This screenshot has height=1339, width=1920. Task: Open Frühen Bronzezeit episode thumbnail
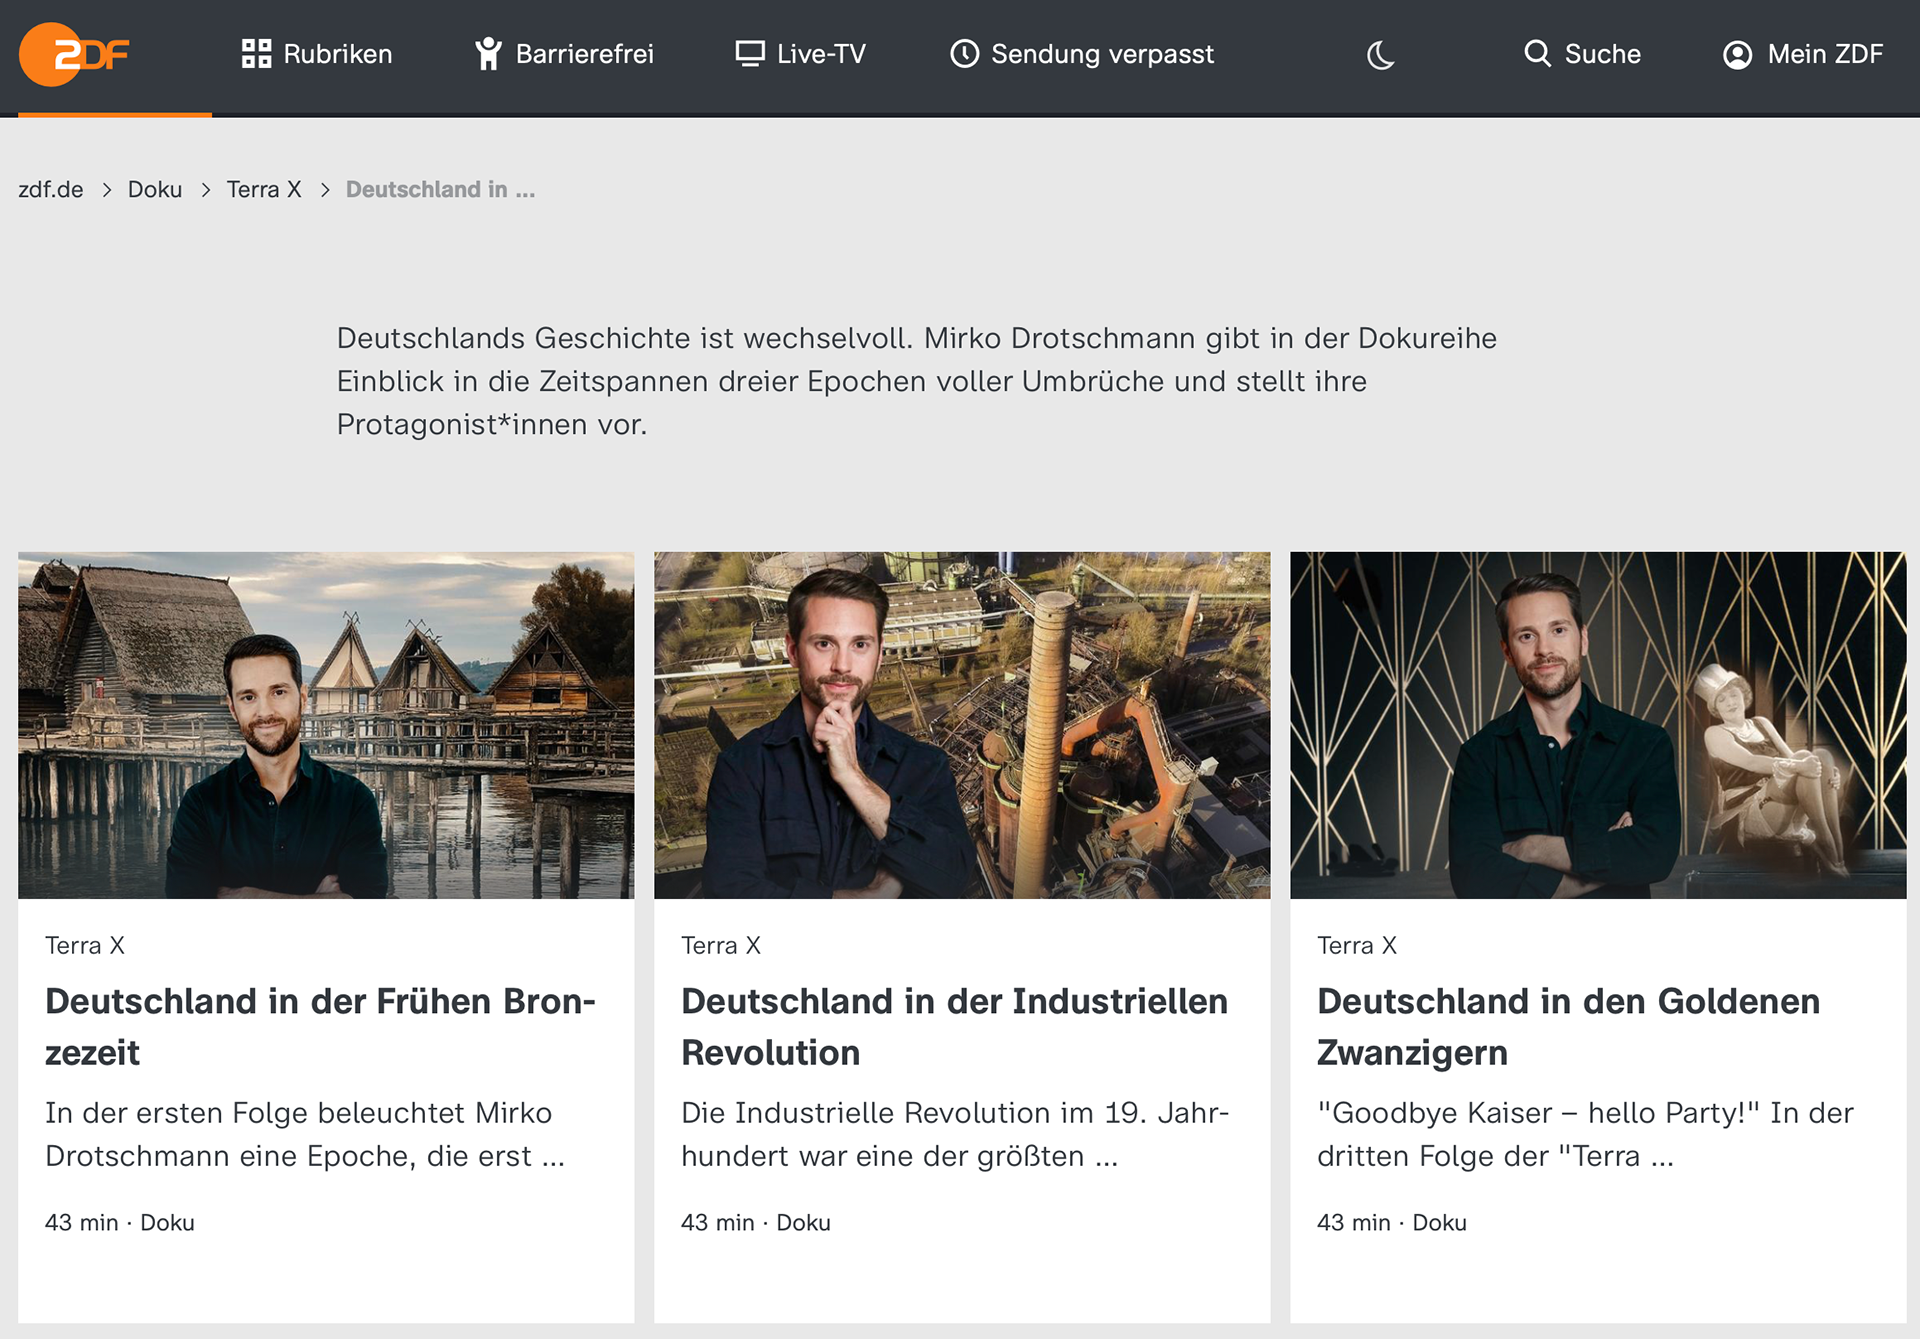(x=326, y=725)
